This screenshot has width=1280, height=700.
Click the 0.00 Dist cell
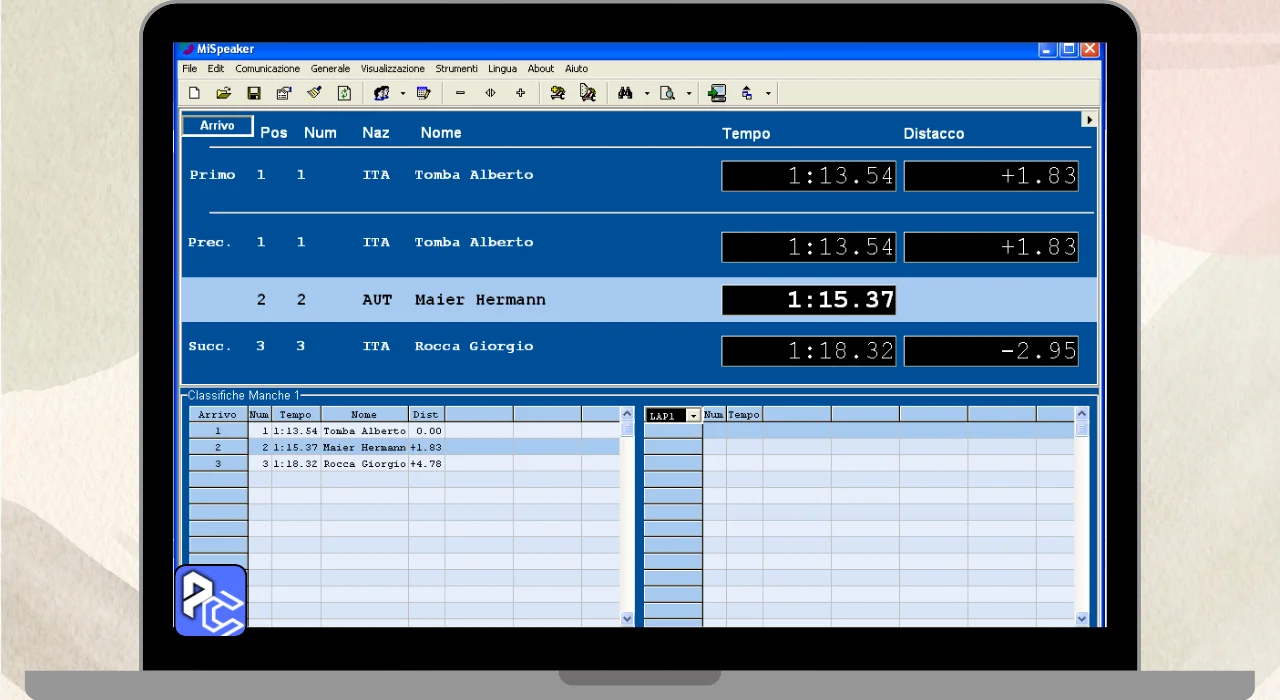pyautogui.click(x=426, y=431)
